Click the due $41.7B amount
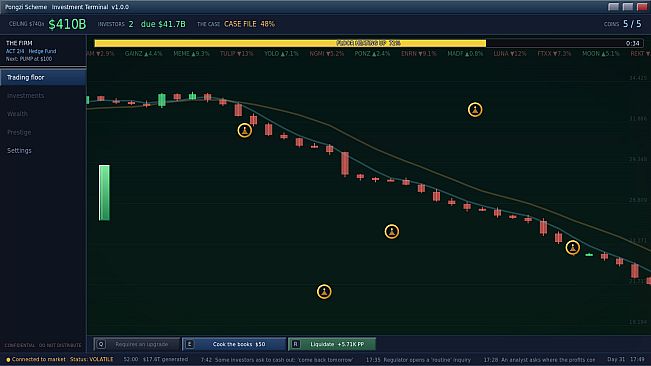This screenshot has height=366, width=651. [x=163, y=24]
